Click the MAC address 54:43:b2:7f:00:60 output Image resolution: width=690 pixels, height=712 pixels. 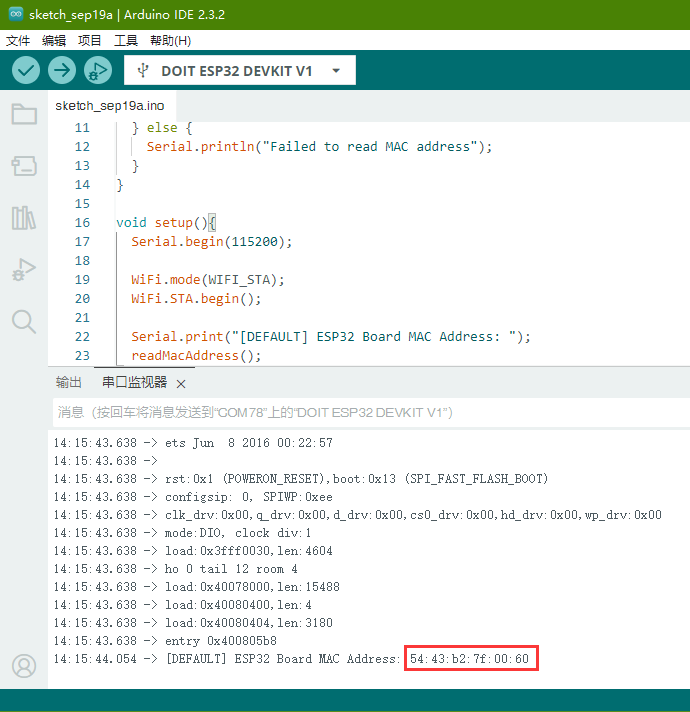coord(469,658)
